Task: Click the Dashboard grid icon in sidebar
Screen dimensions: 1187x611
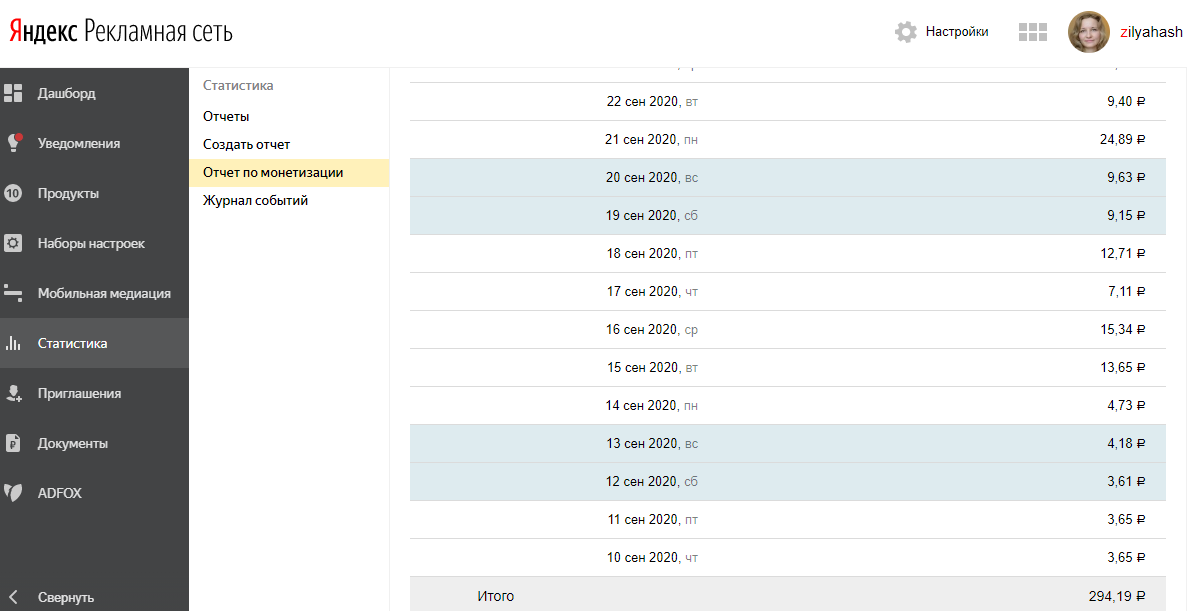Action: pyautogui.click(x=13, y=93)
